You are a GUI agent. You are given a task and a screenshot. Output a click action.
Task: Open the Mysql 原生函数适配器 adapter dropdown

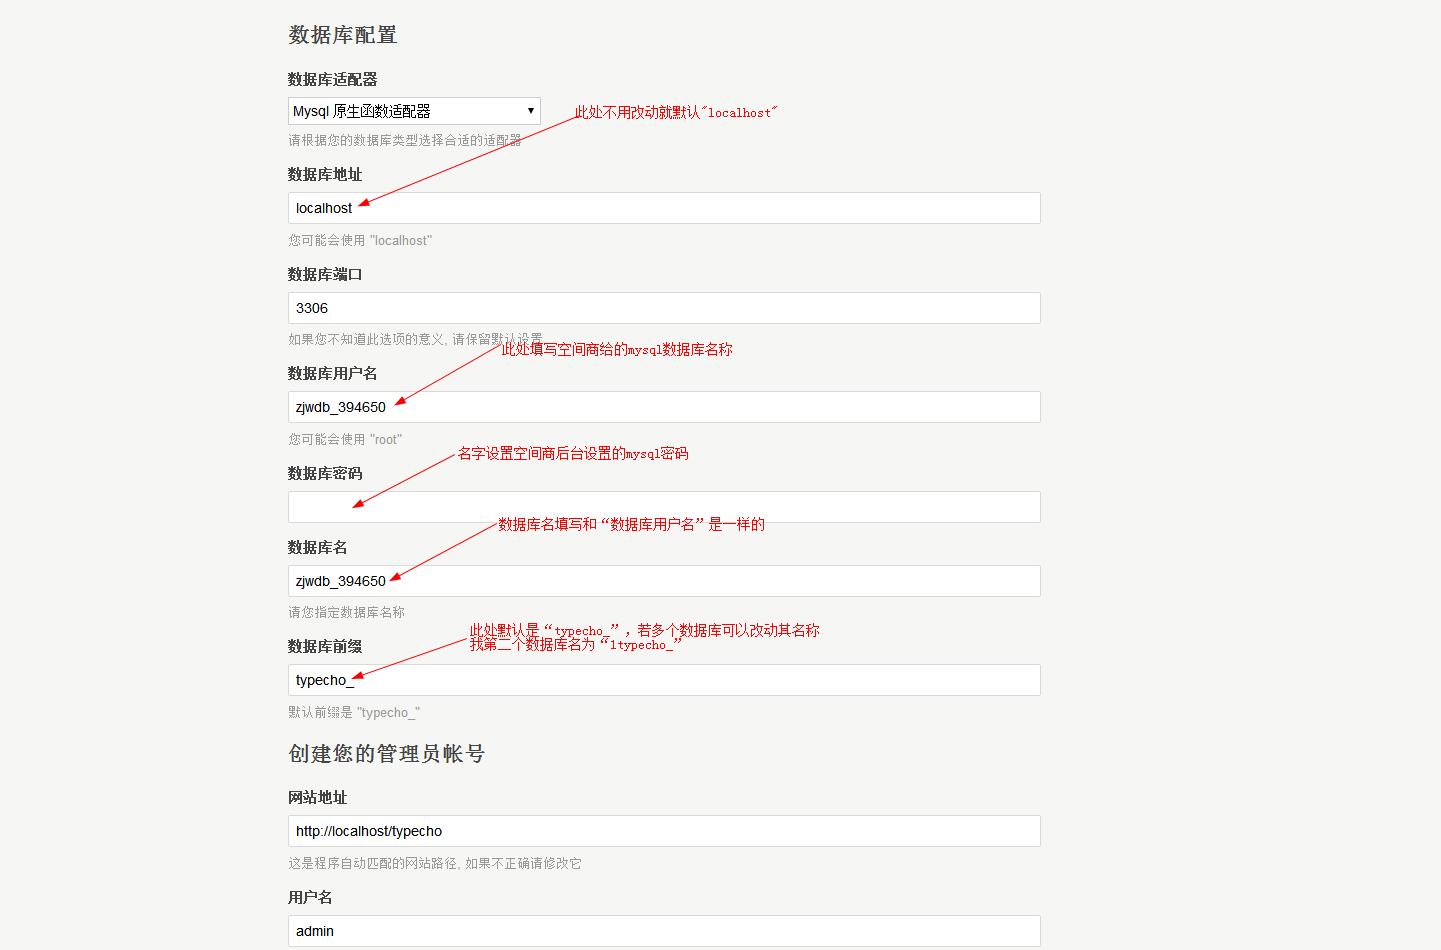pyautogui.click(x=414, y=111)
